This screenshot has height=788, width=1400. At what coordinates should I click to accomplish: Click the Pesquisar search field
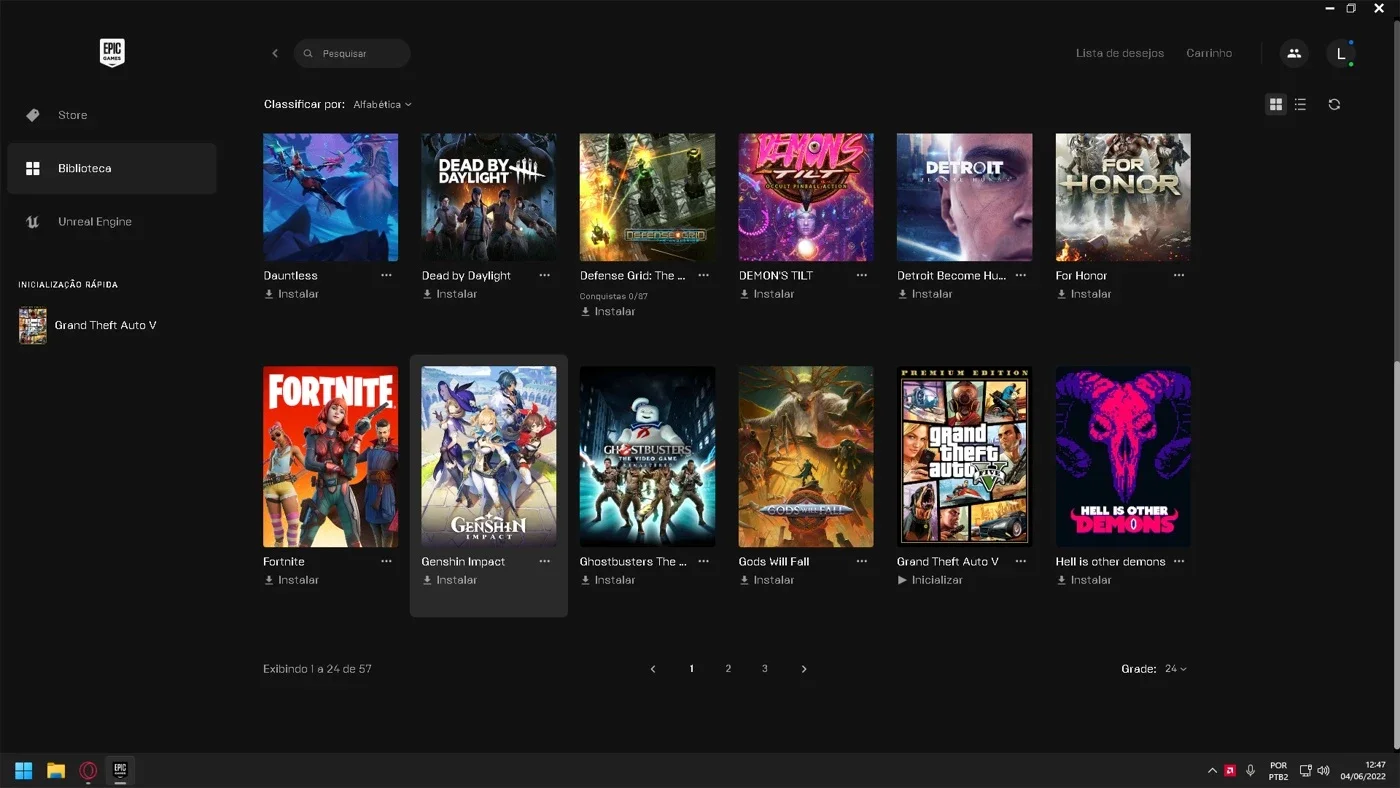coord(352,53)
